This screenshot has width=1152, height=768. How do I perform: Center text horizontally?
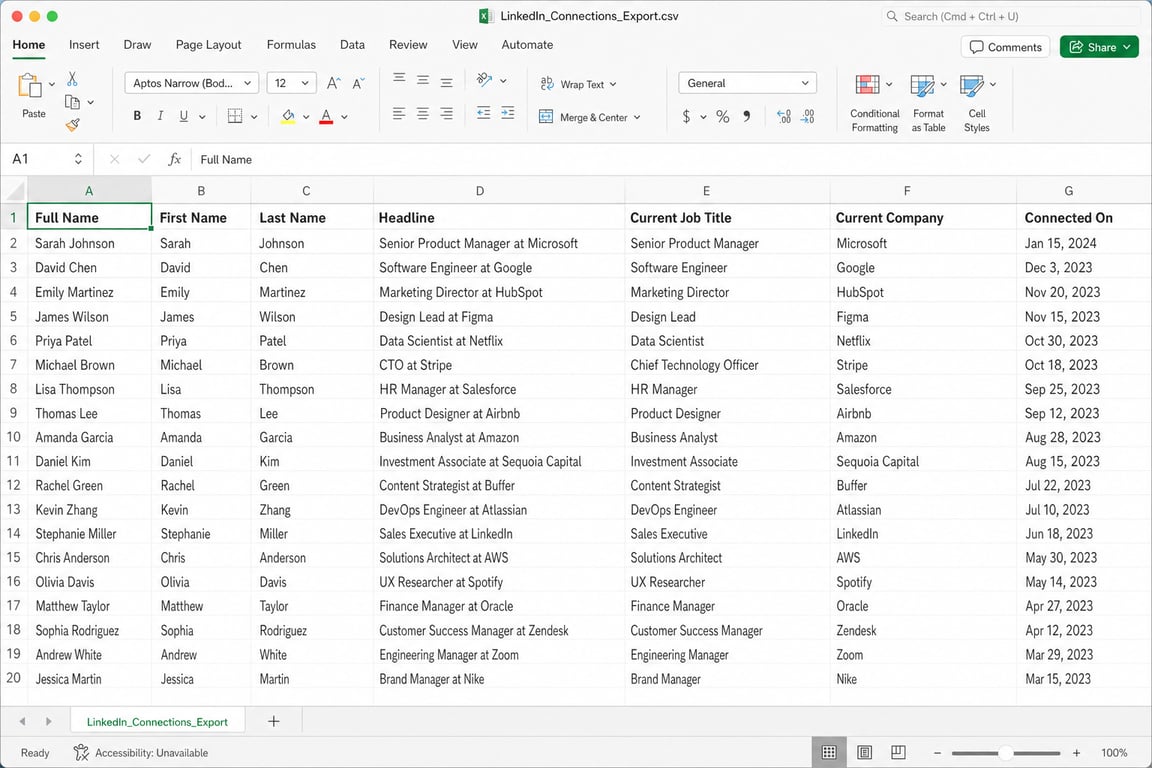tap(423, 113)
